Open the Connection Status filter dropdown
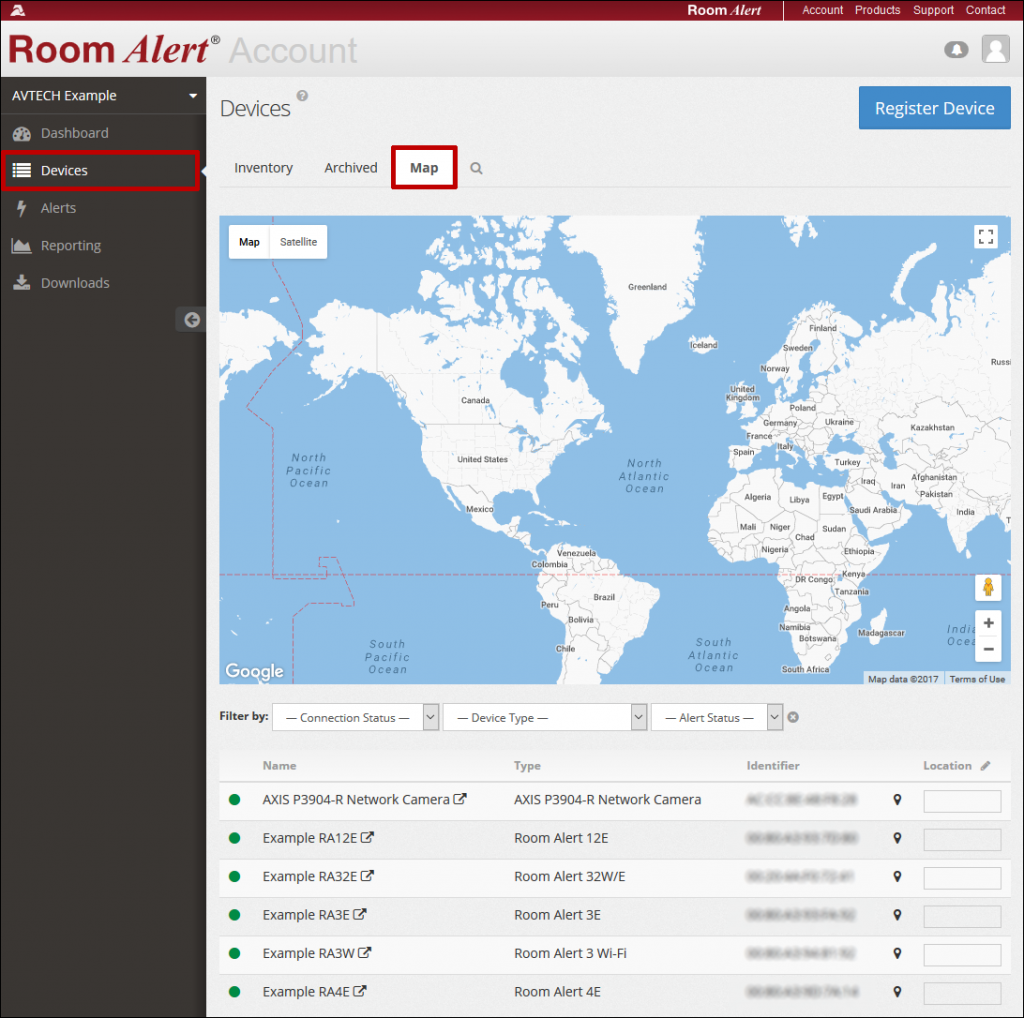Screen dimensions: 1024x1018 point(355,717)
